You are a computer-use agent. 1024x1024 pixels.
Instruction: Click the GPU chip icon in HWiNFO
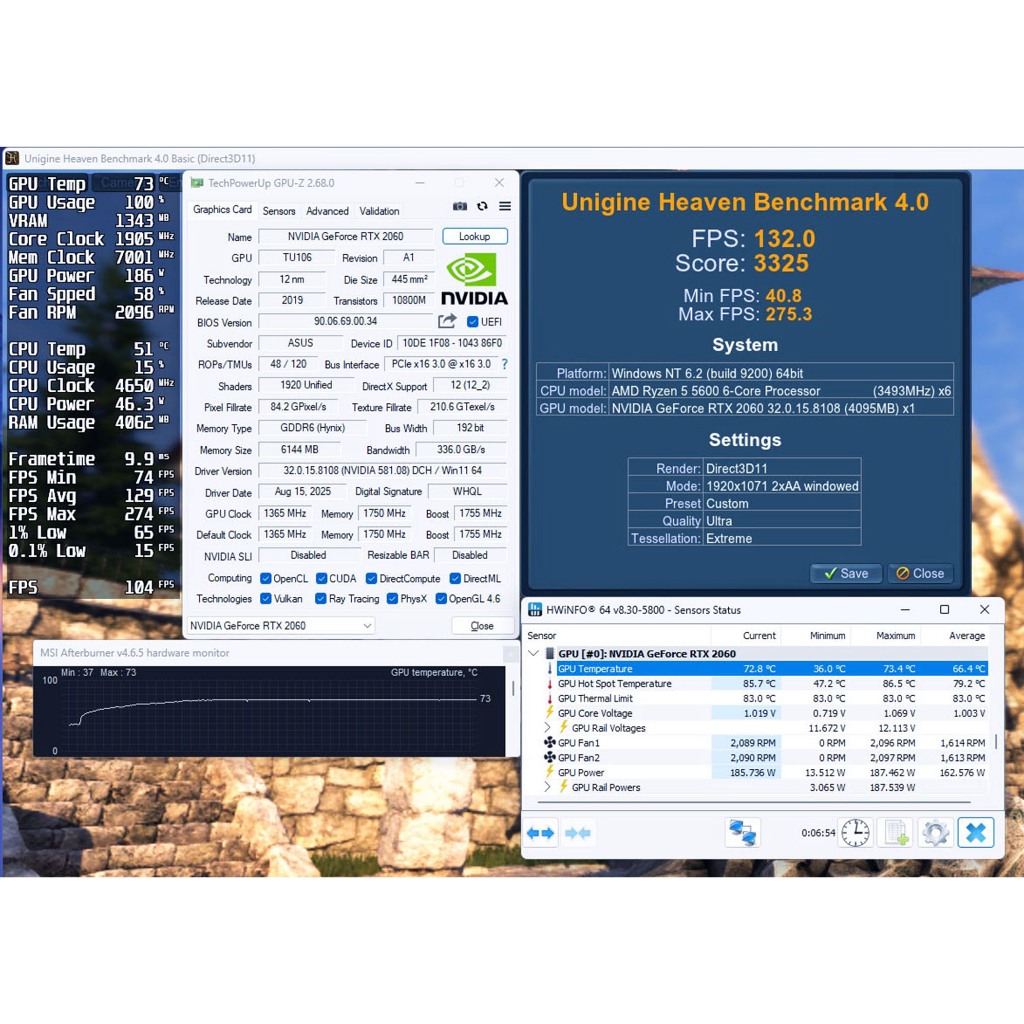coord(550,653)
